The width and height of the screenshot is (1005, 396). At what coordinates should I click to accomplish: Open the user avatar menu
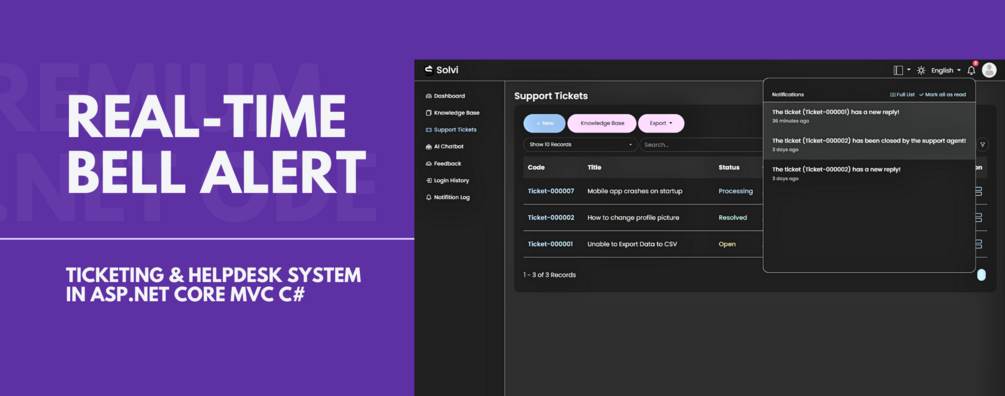point(989,70)
